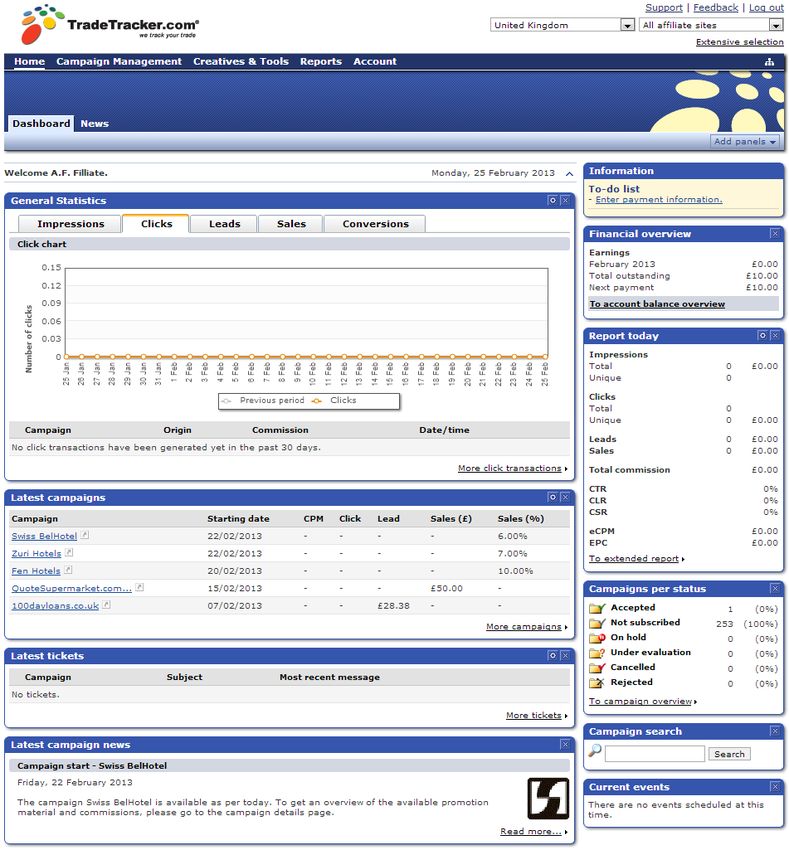Click the Accepted campaigns folder icon
The image size is (789, 850).
click(597, 608)
